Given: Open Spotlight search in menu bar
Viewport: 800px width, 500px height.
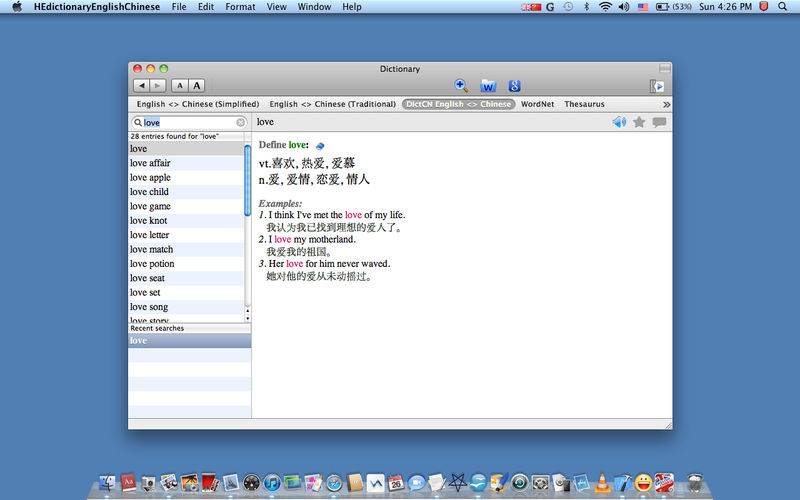Looking at the screenshot, I should click(x=783, y=7).
